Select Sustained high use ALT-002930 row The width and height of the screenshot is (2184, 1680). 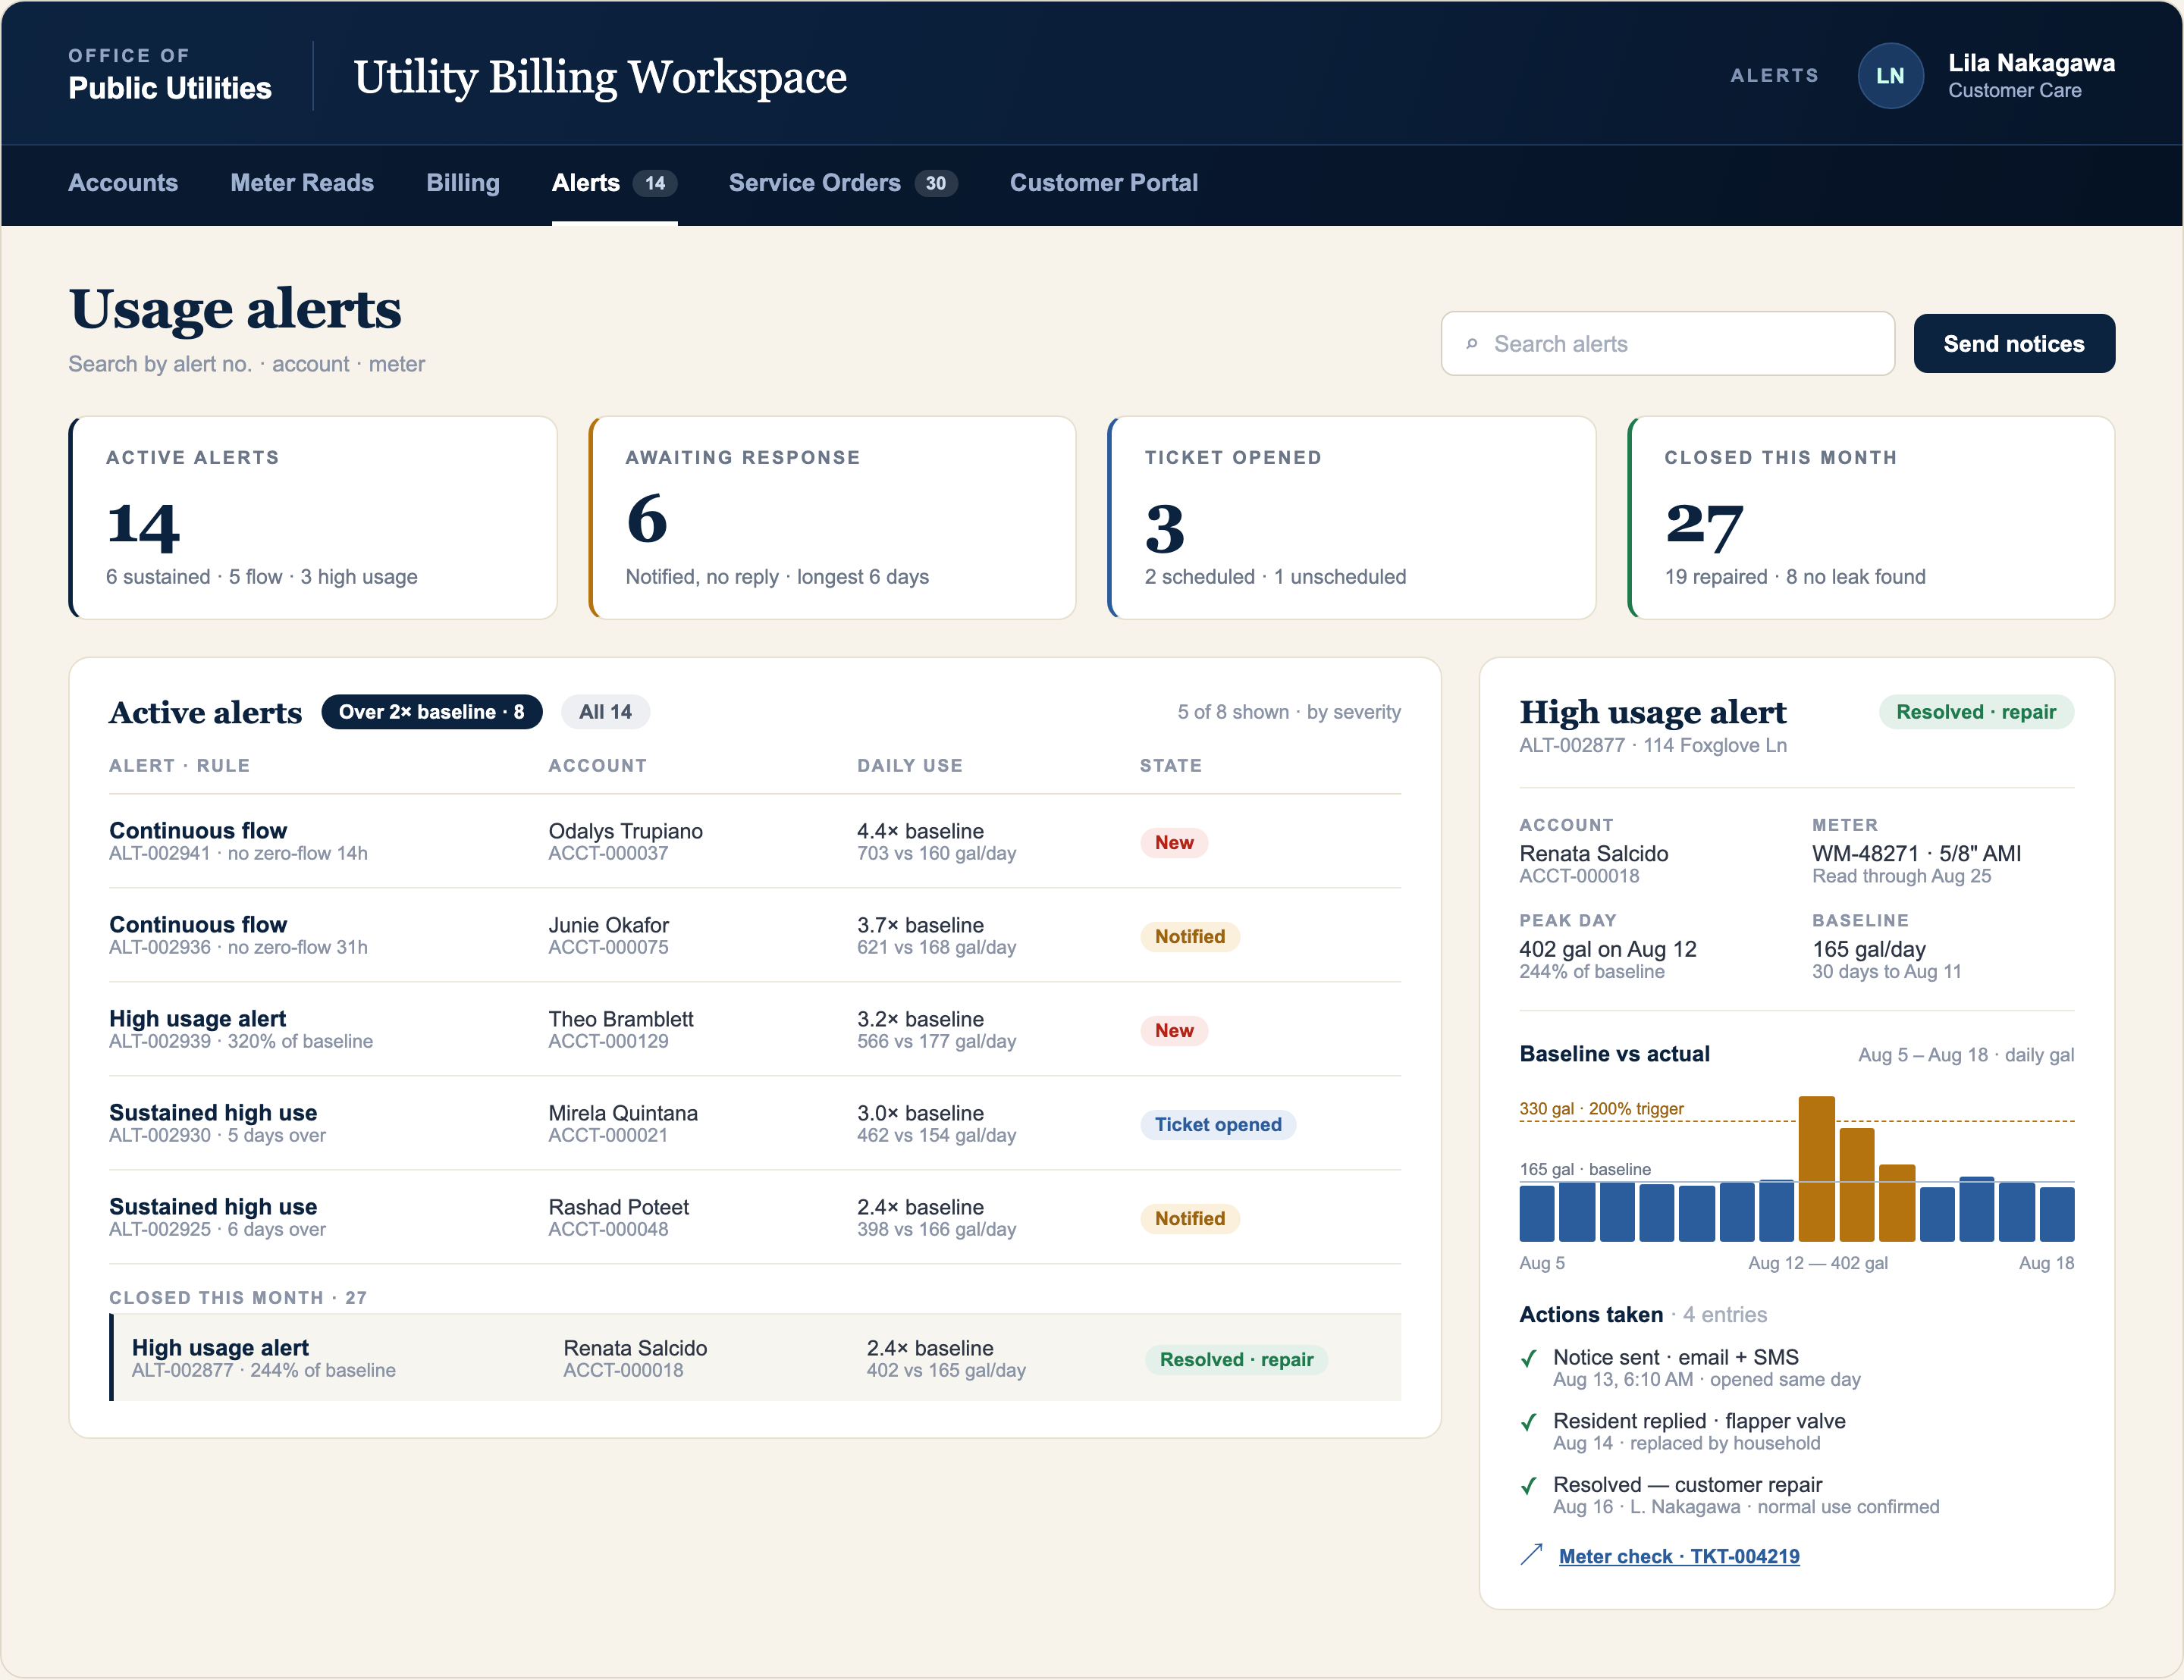coord(755,1124)
